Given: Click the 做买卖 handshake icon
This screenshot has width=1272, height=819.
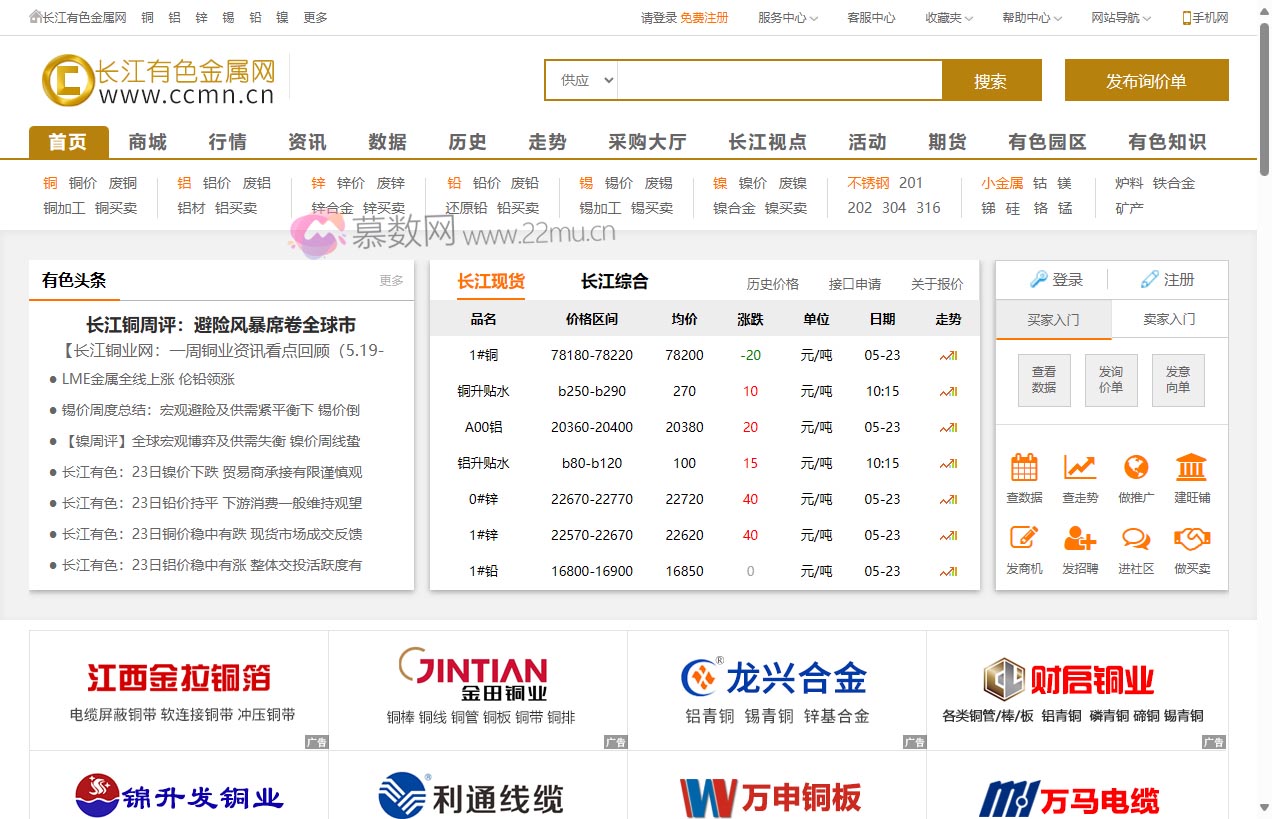Looking at the screenshot, I should [1191, 540].
